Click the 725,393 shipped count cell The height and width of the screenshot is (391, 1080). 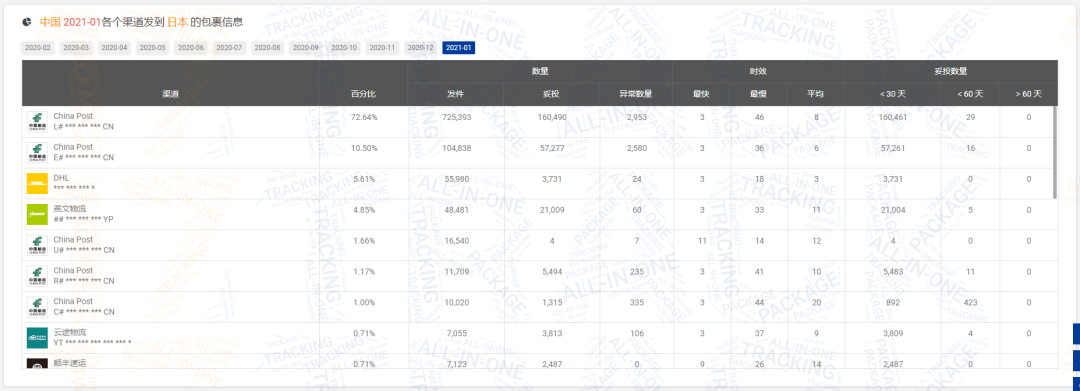455,117
